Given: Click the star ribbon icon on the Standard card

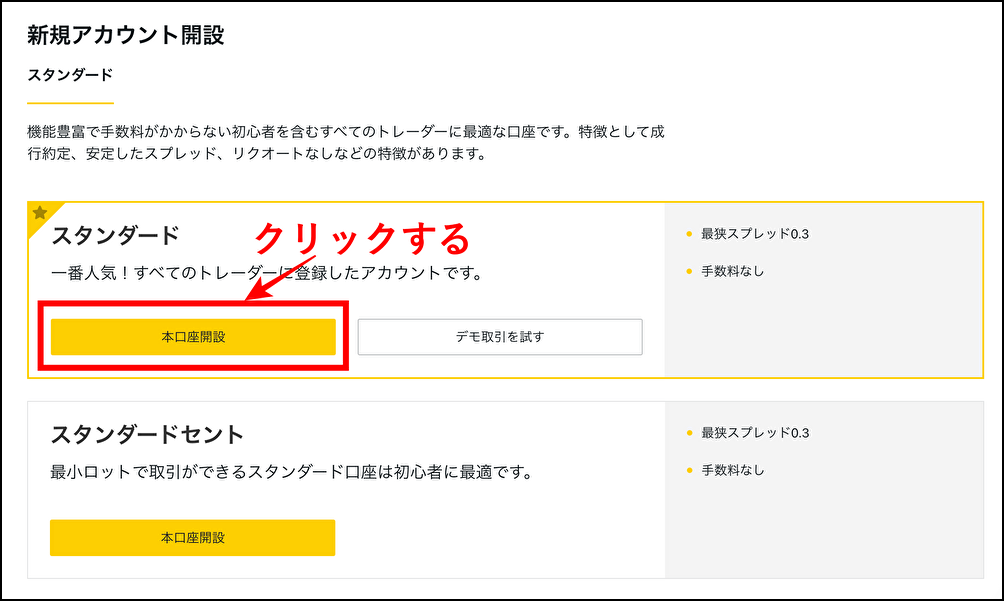Looking at the screenshot, I should 38,213.
